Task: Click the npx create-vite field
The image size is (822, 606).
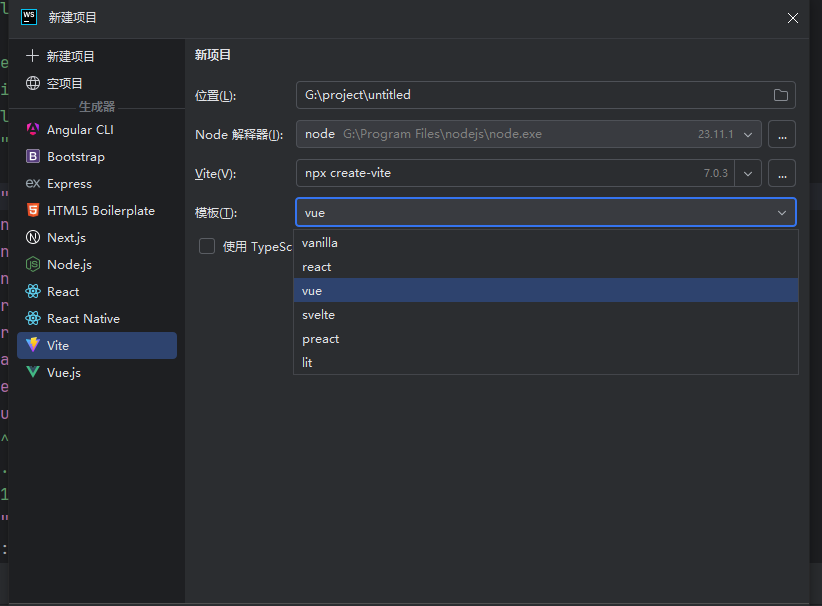Action: click(x=515, y=174)
